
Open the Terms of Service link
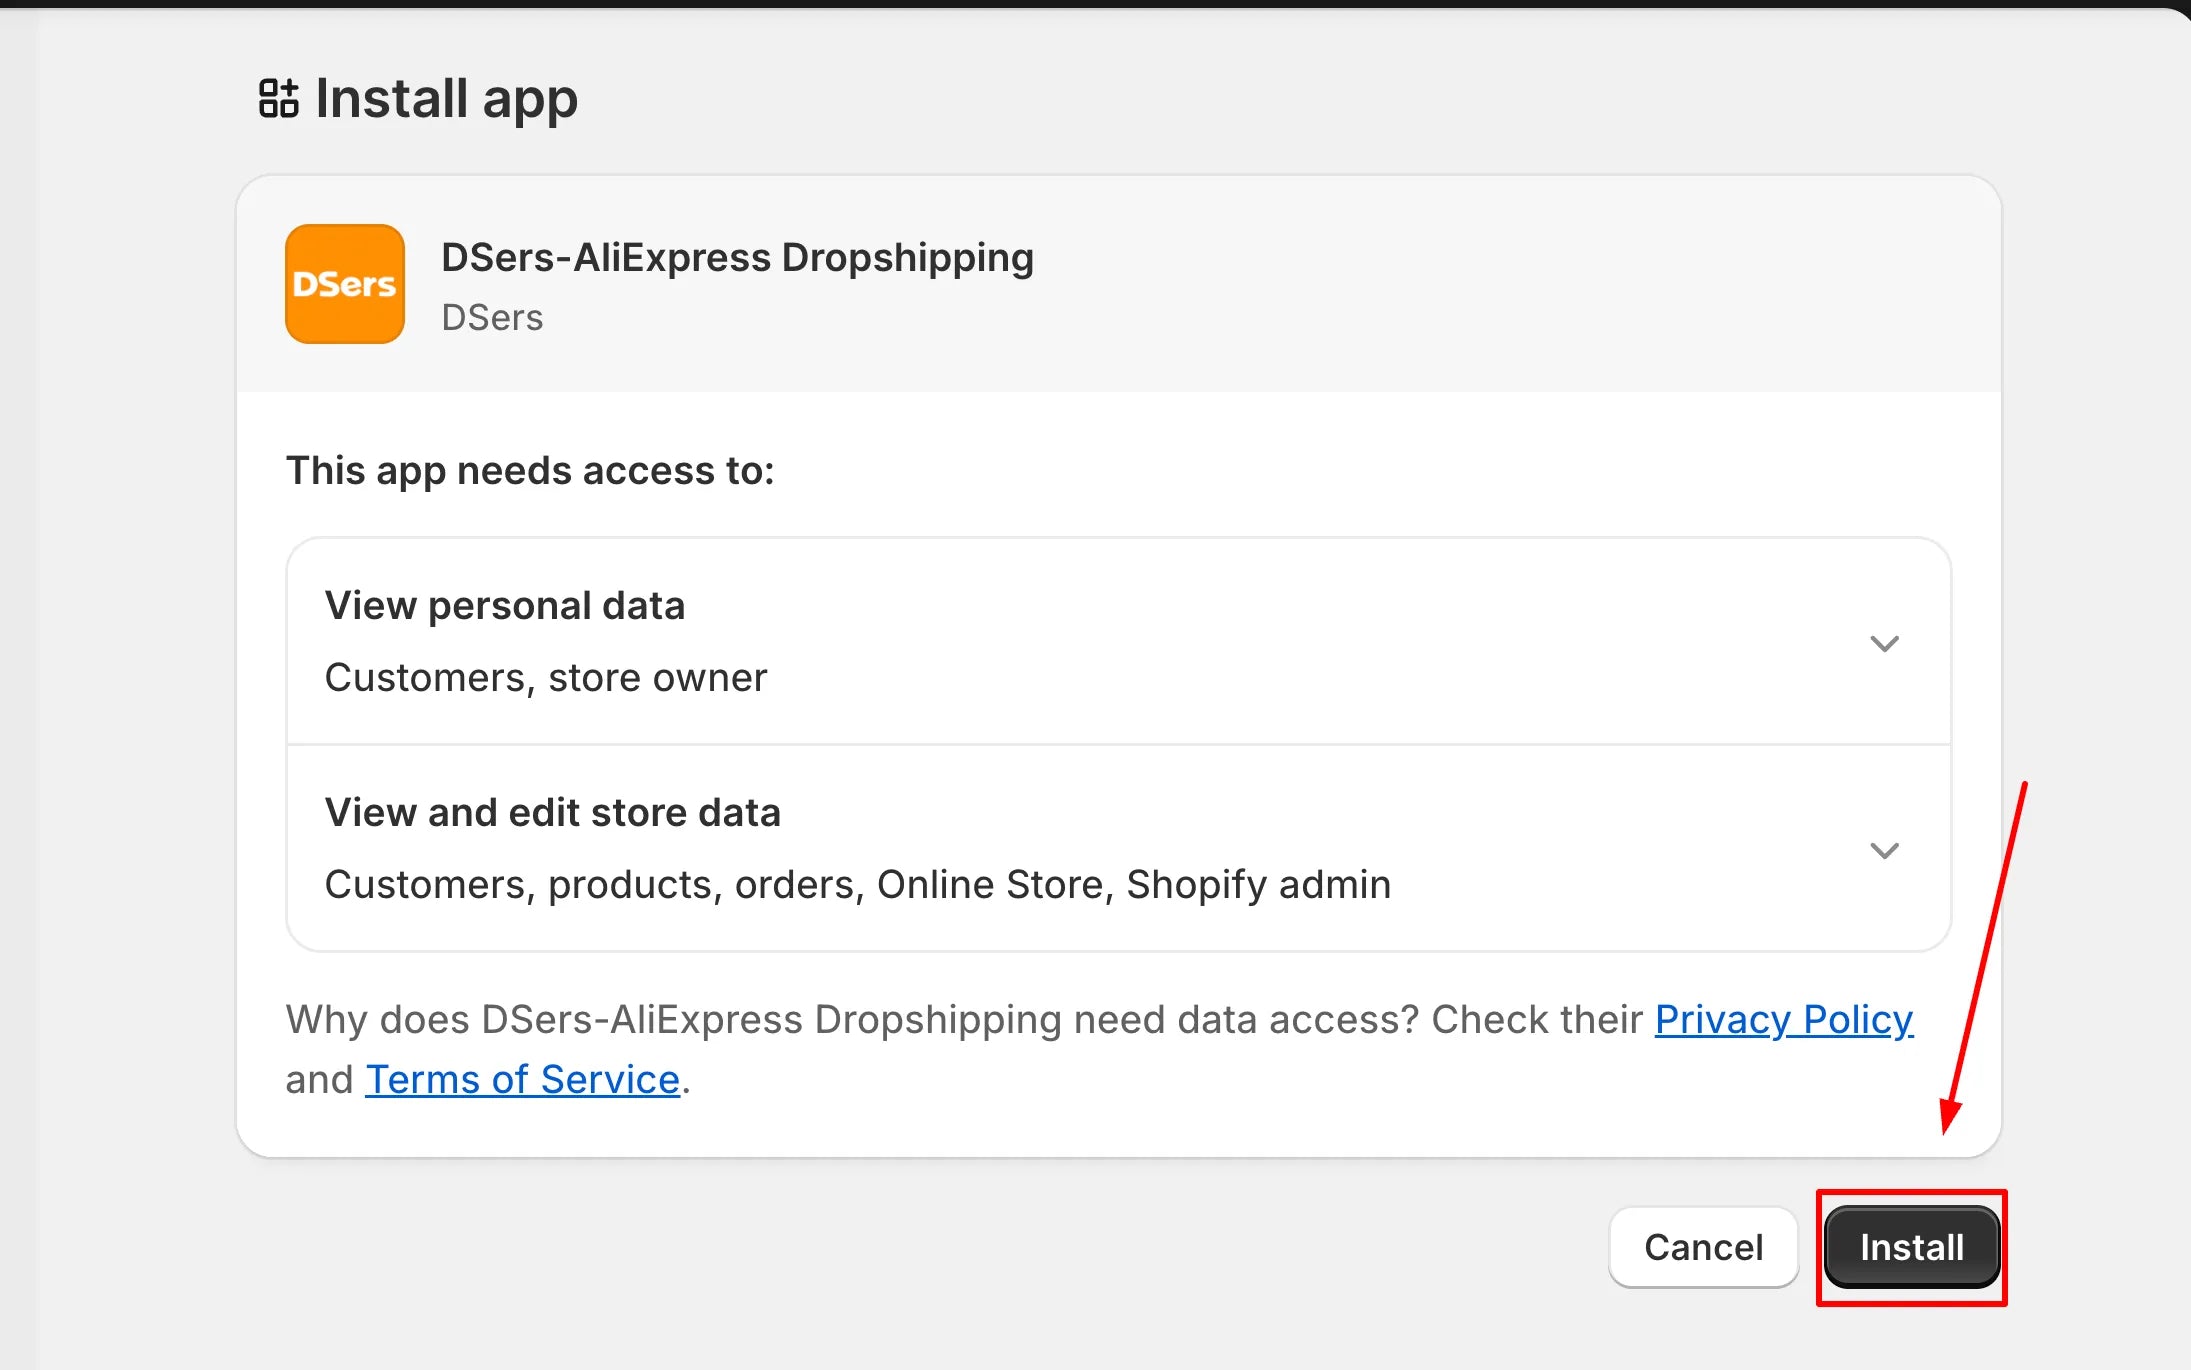click(x=522, y=1079)
